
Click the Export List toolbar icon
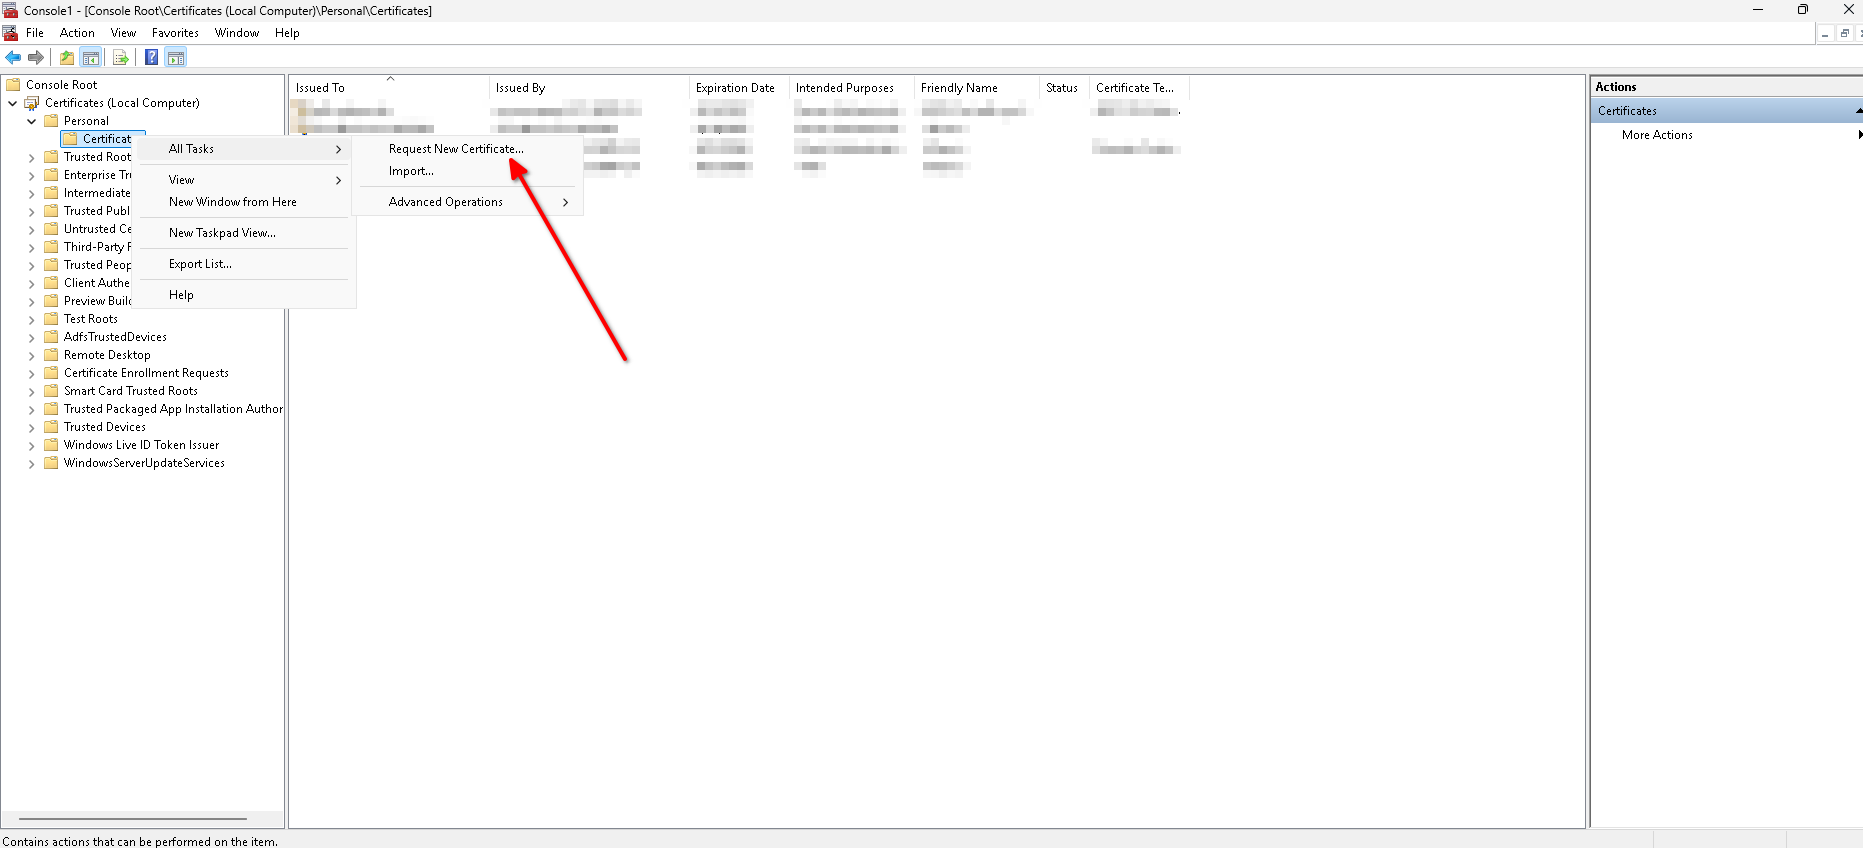click(121, 58)
